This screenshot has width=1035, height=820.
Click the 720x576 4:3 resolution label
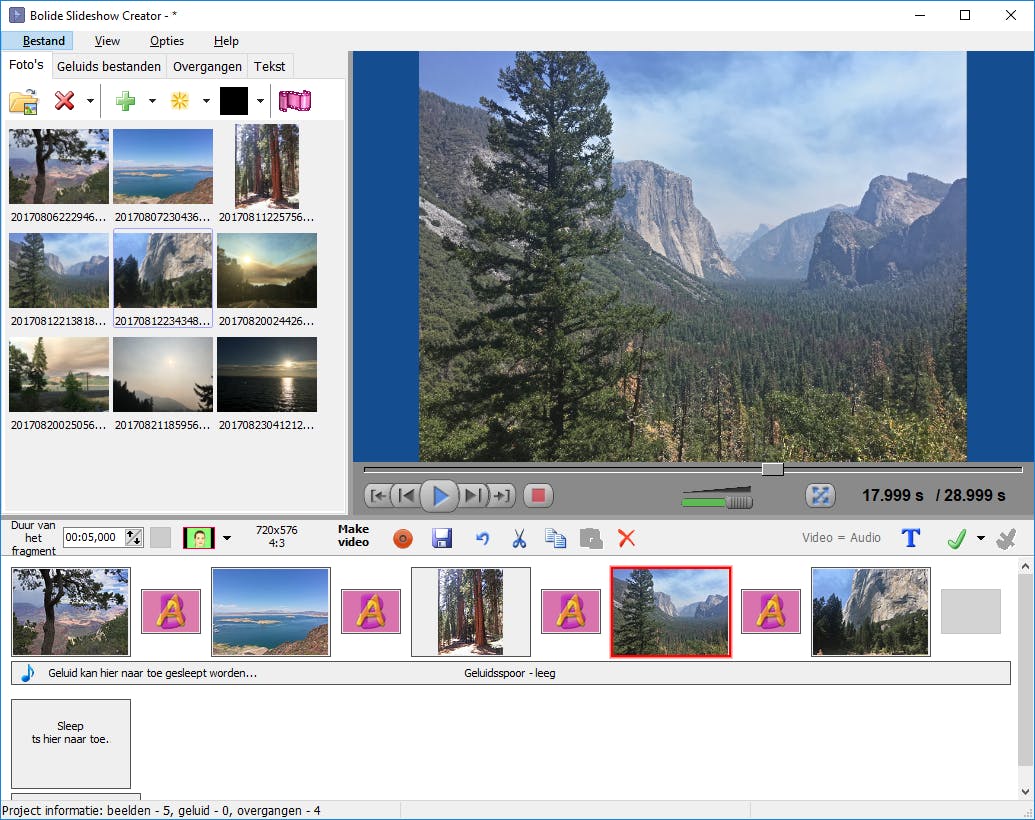pos(277,536)
